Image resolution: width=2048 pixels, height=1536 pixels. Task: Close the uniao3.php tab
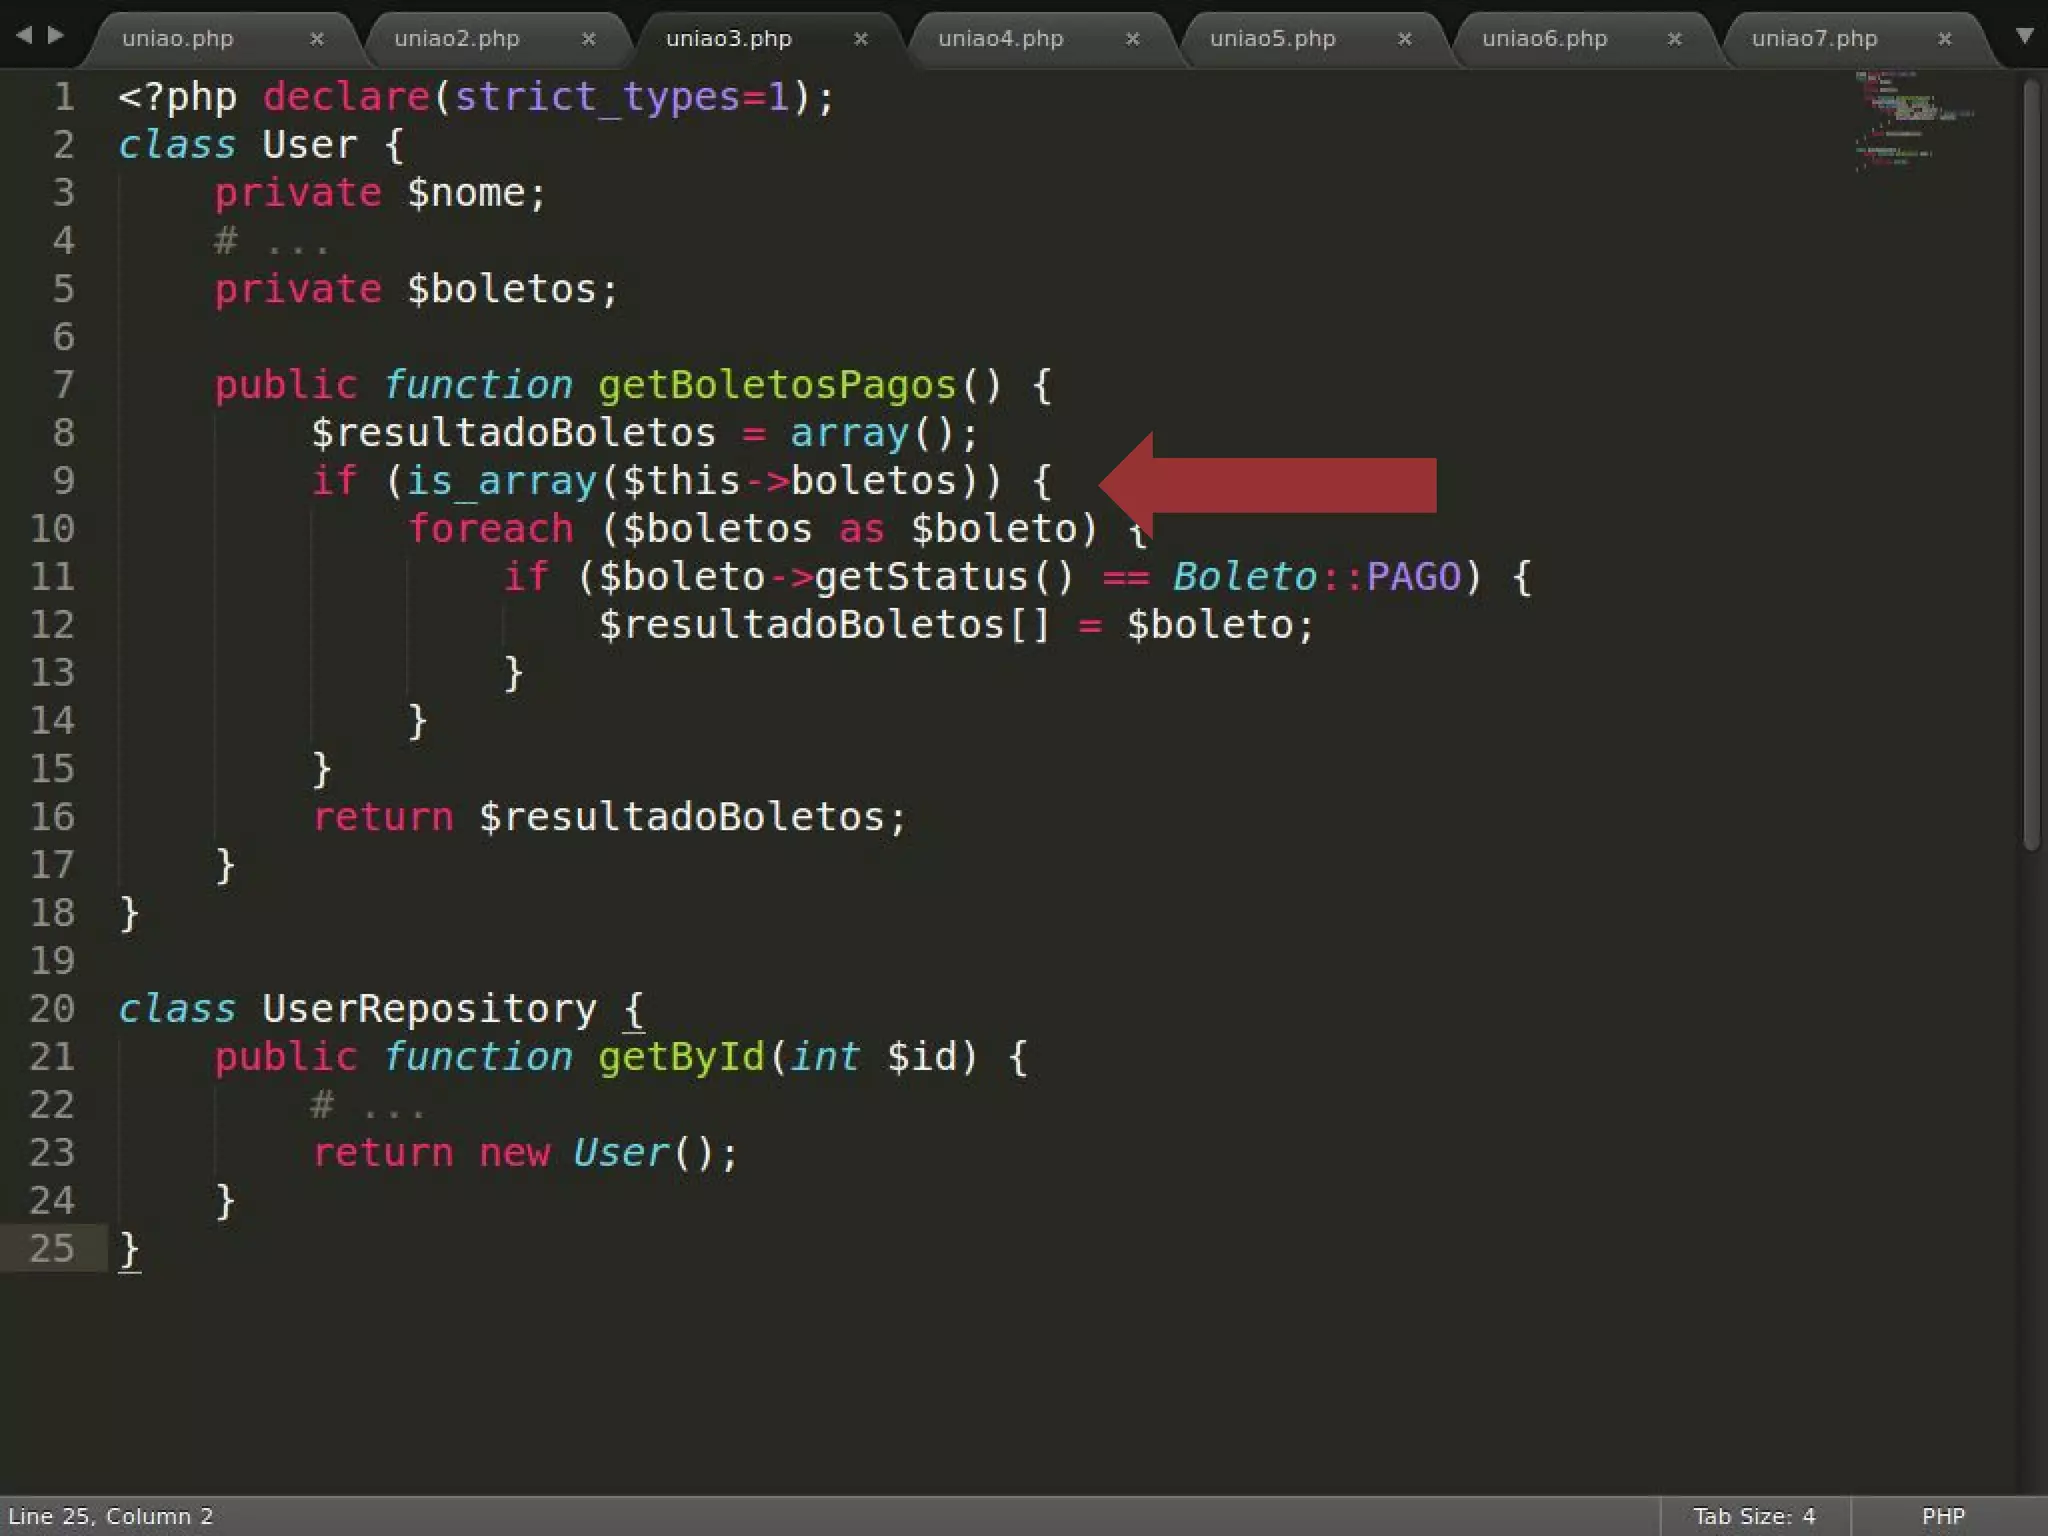click(860, 39)
